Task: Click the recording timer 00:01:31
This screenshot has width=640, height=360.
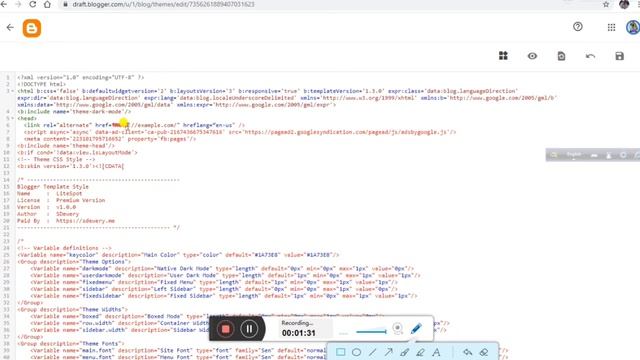Action: (x=298, y=333)
